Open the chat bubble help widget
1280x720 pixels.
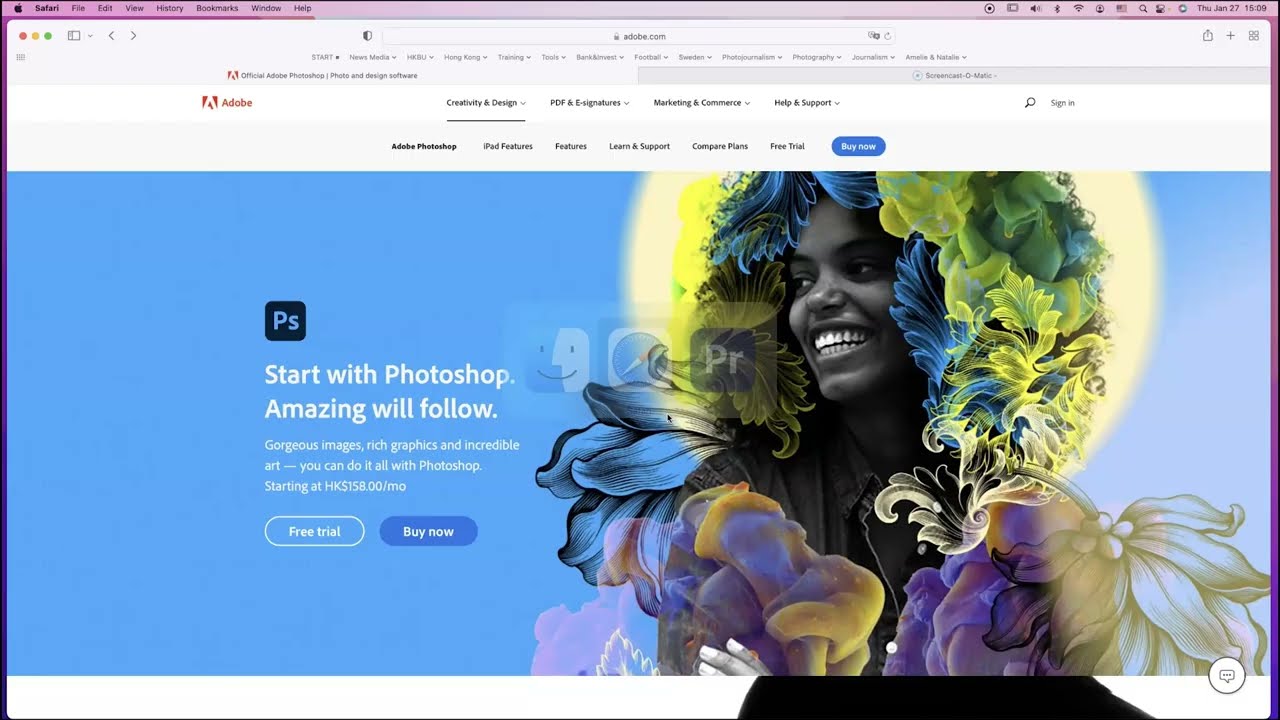point(1227,675)
